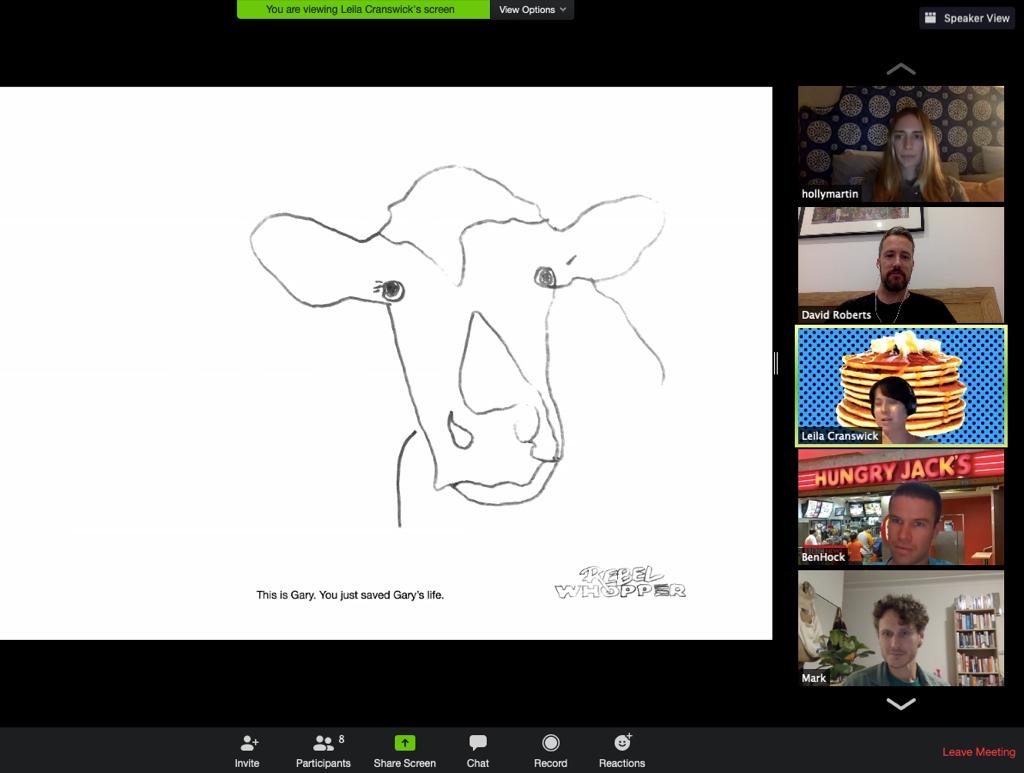Click the green Share Screen icon
This screenshot has width=1024, height=773.
(405, 743)
